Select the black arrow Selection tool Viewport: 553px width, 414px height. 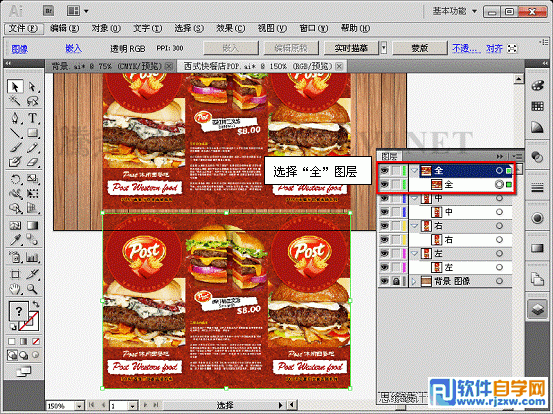[15, 87]
